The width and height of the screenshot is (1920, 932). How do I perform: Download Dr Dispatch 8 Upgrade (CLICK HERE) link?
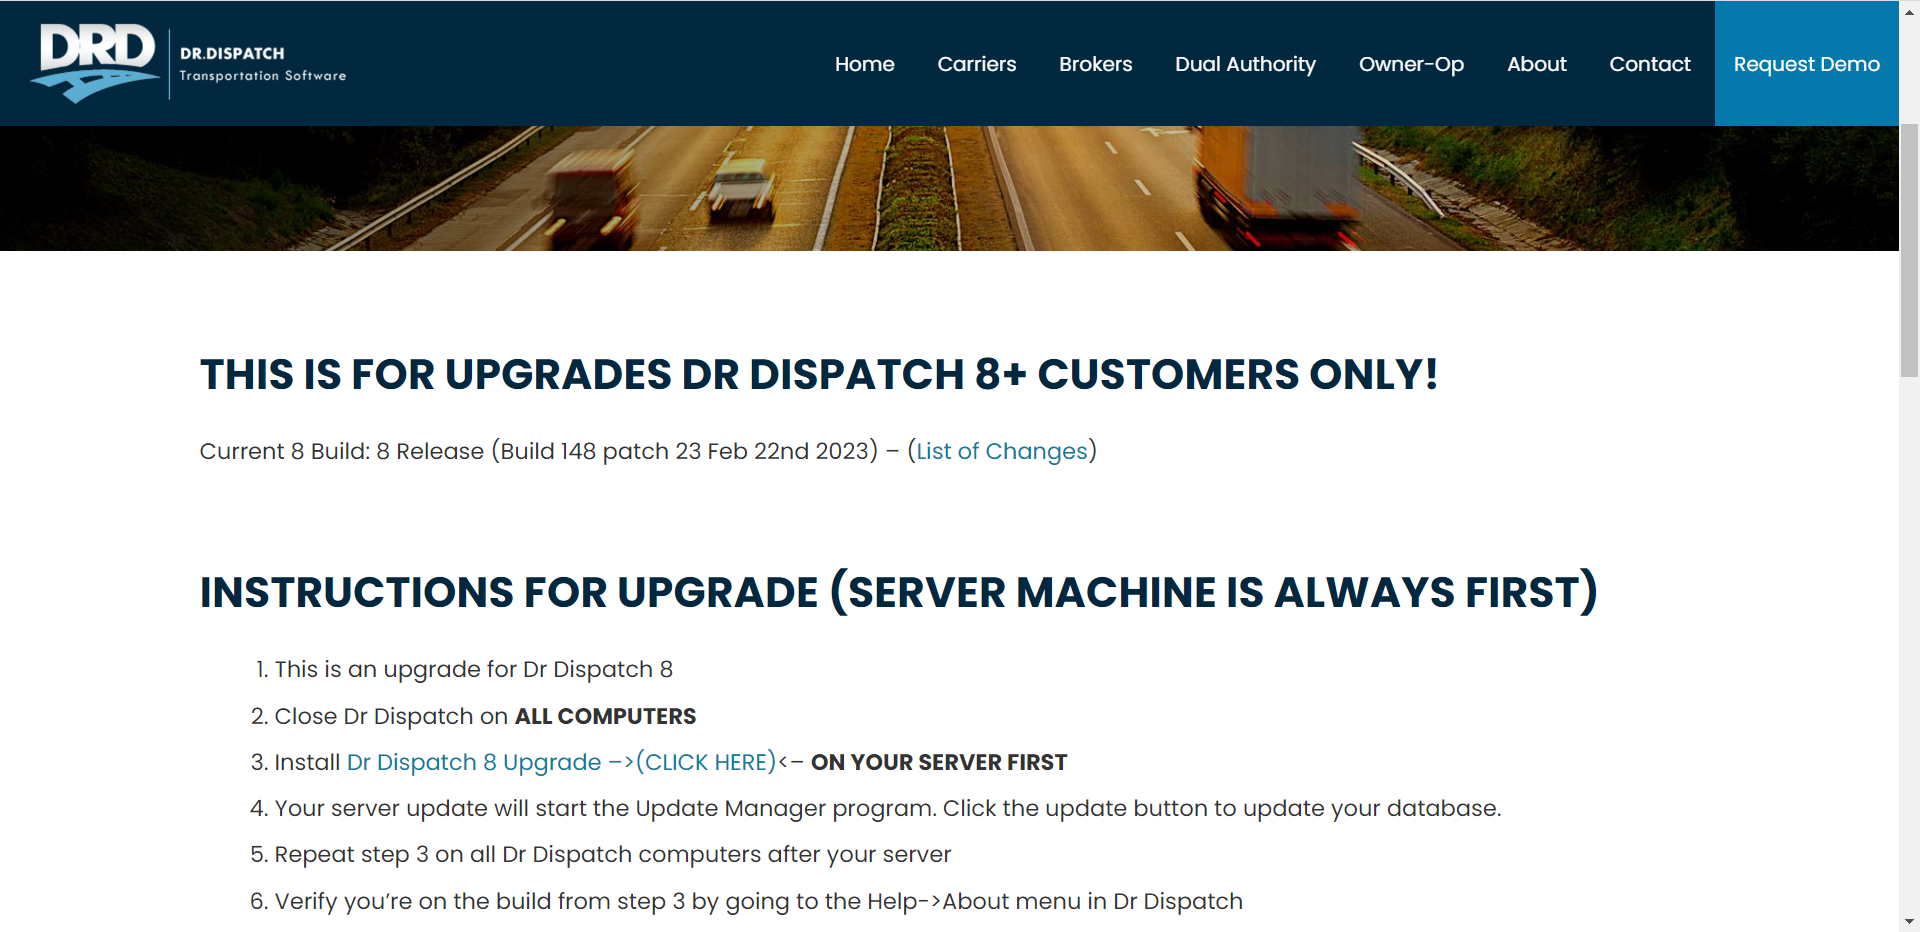(x=561, y=762)
